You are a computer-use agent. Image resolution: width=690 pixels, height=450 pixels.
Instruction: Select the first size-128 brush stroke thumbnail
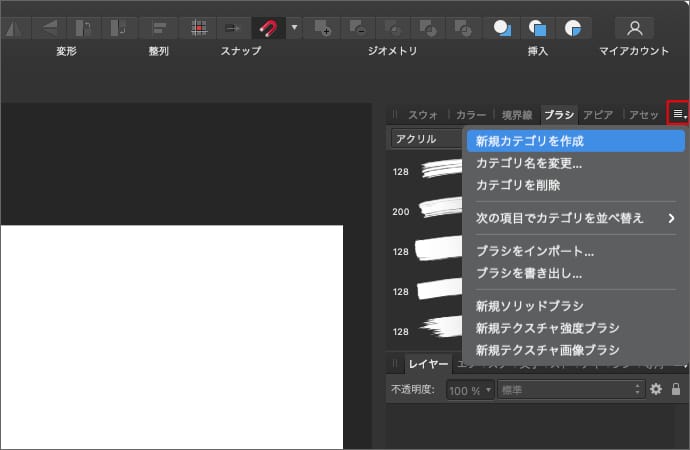[440, 170]
